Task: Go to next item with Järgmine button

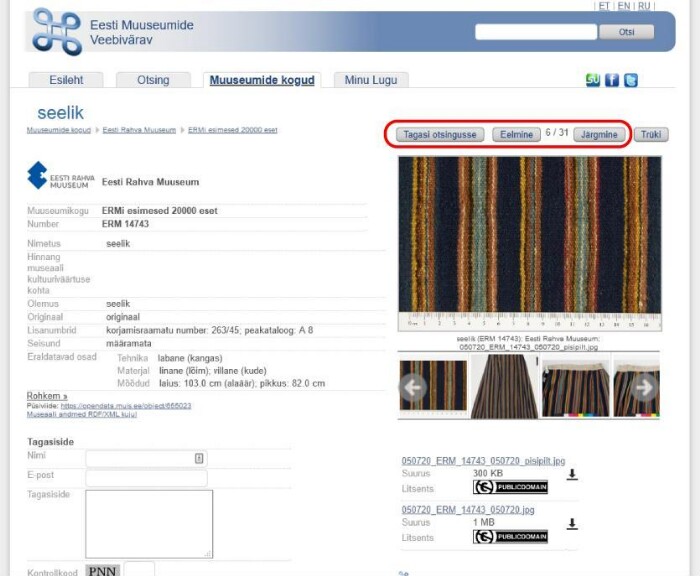Action: (601, 134)
